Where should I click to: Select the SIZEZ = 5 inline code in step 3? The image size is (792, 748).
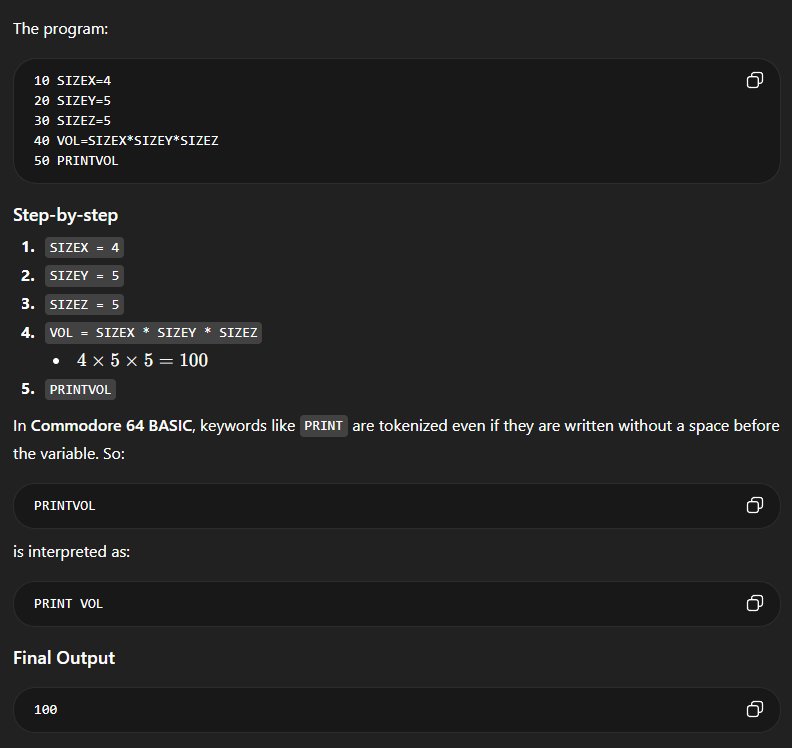click(84, 304)
